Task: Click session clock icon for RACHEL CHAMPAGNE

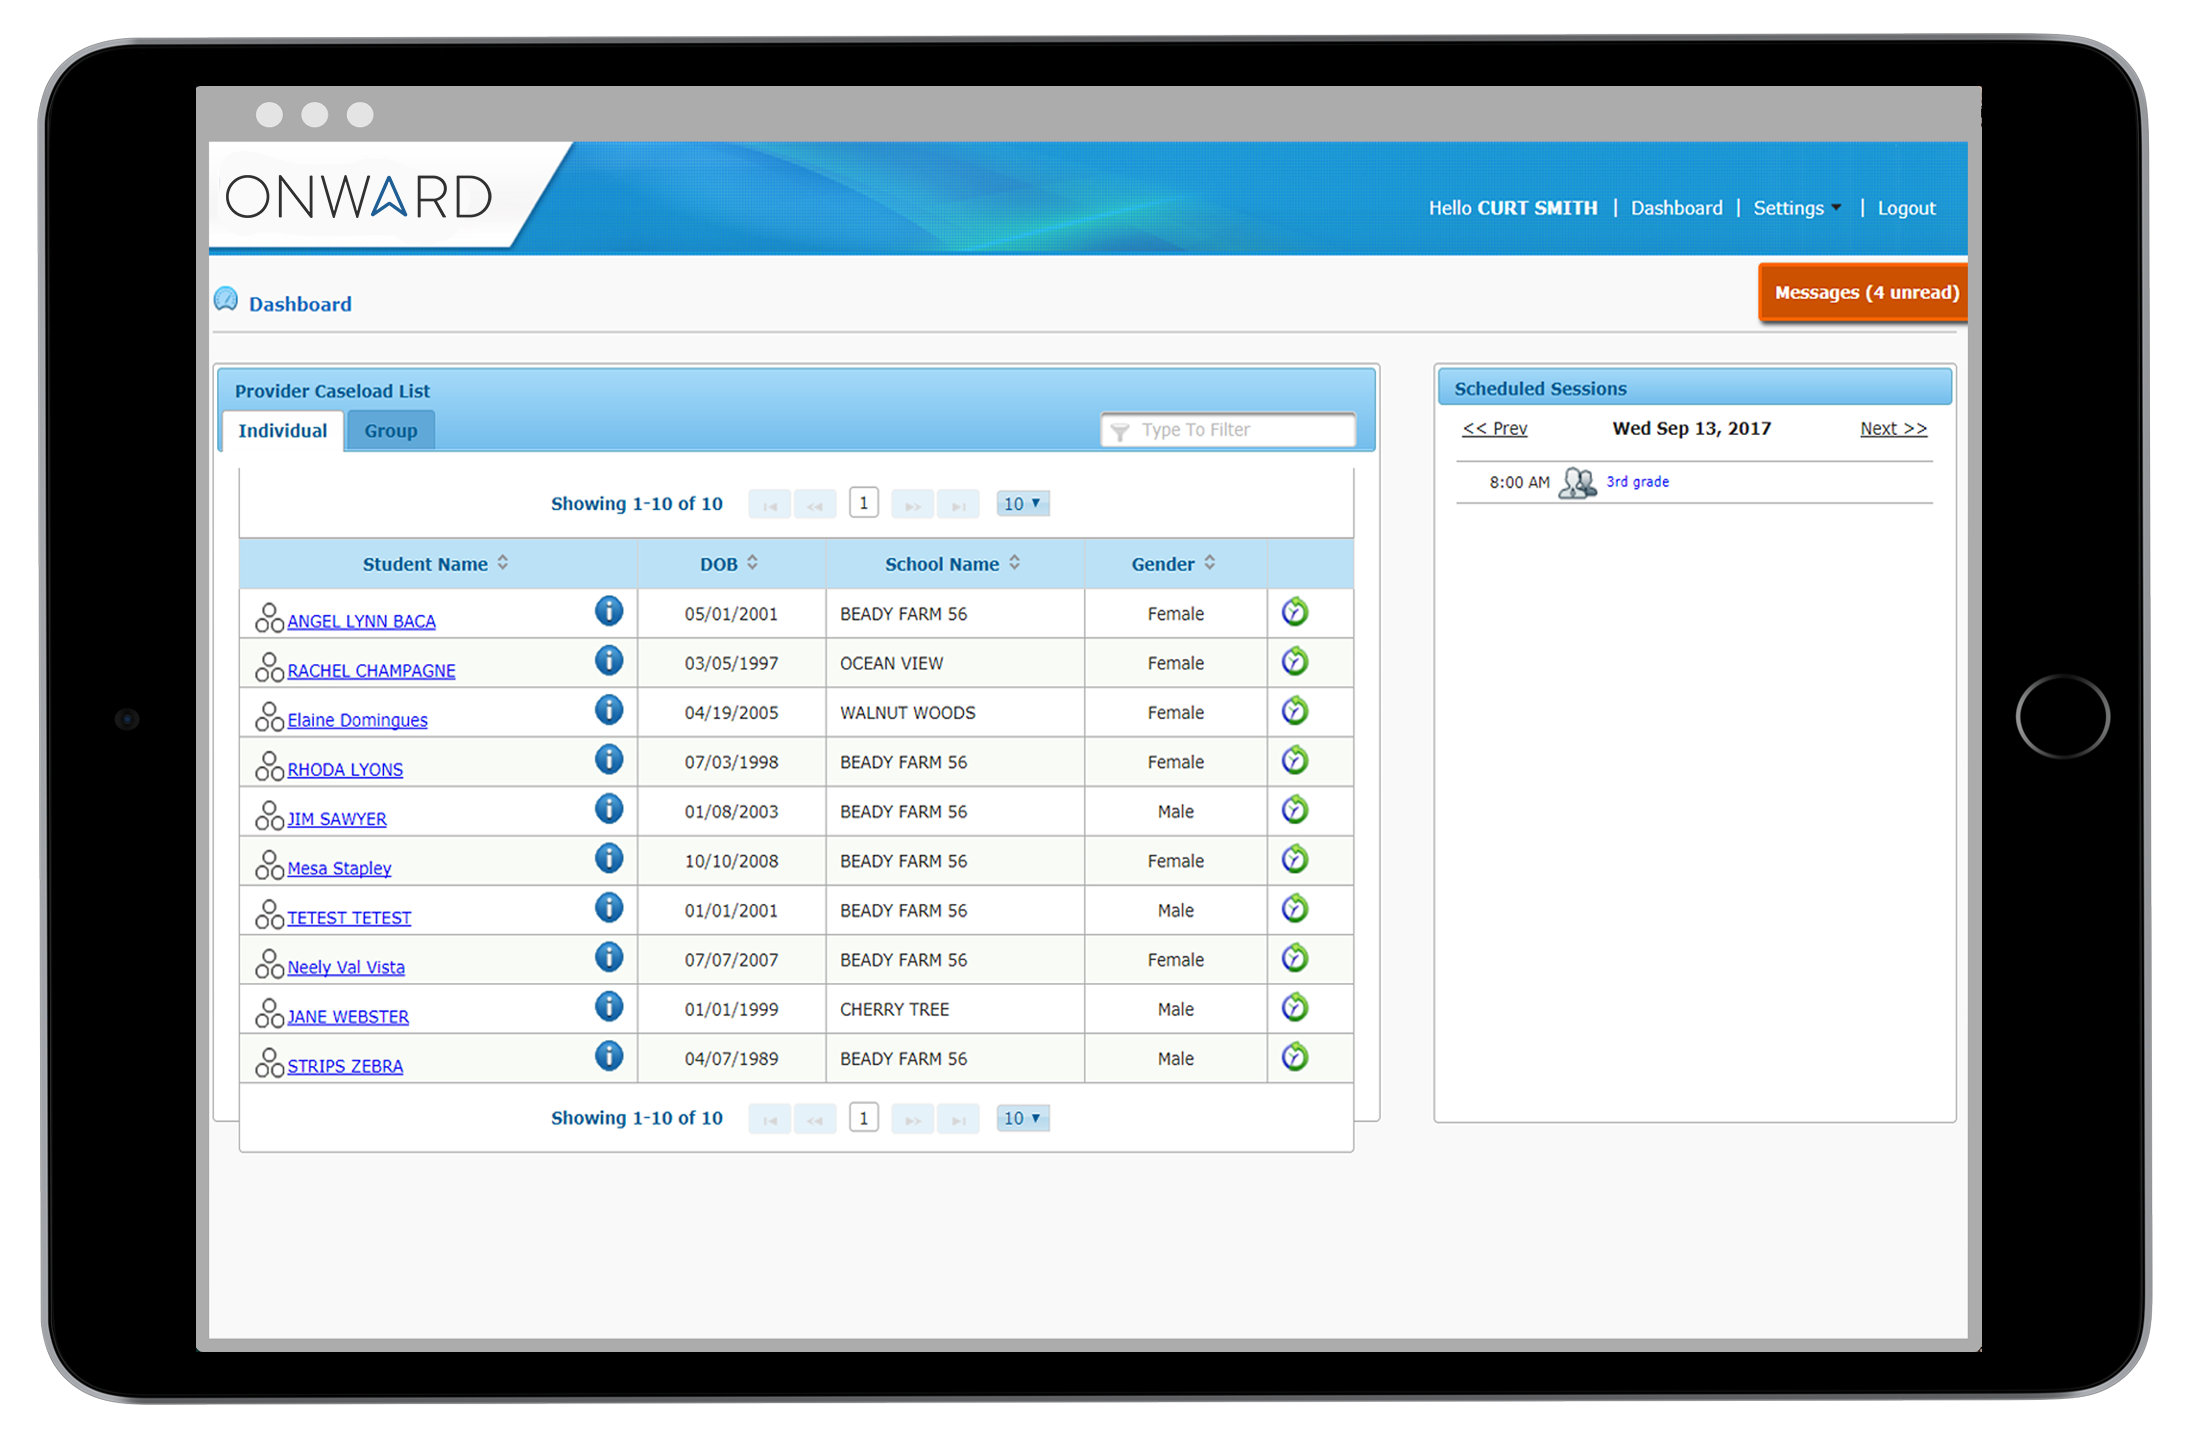Action: pos(1295,661)
